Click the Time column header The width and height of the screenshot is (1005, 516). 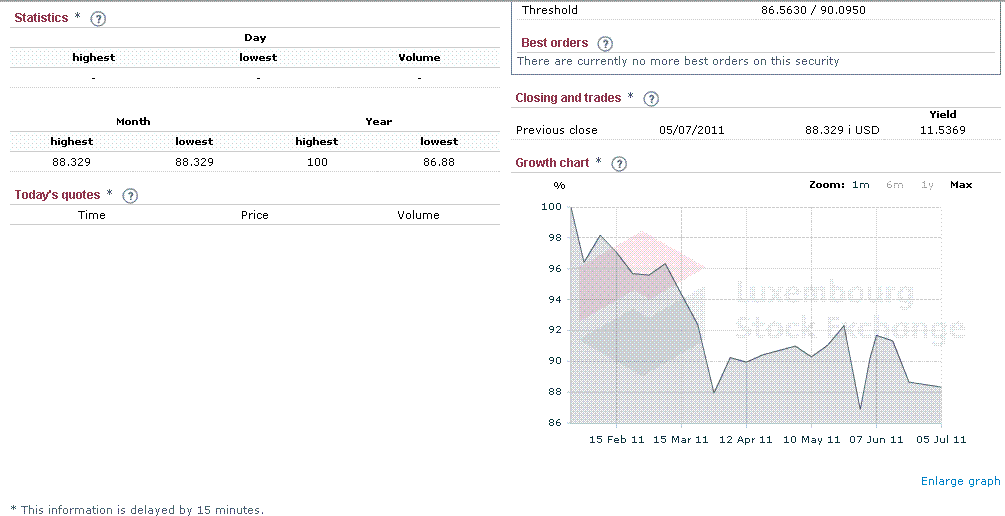[x=92, y=215]
